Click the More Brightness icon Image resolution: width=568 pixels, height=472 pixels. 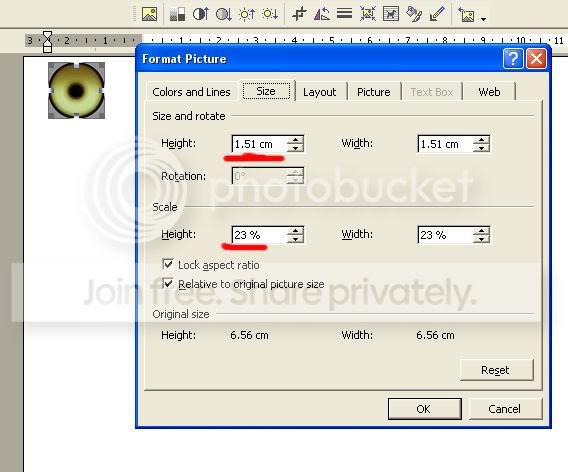point(247,14)
